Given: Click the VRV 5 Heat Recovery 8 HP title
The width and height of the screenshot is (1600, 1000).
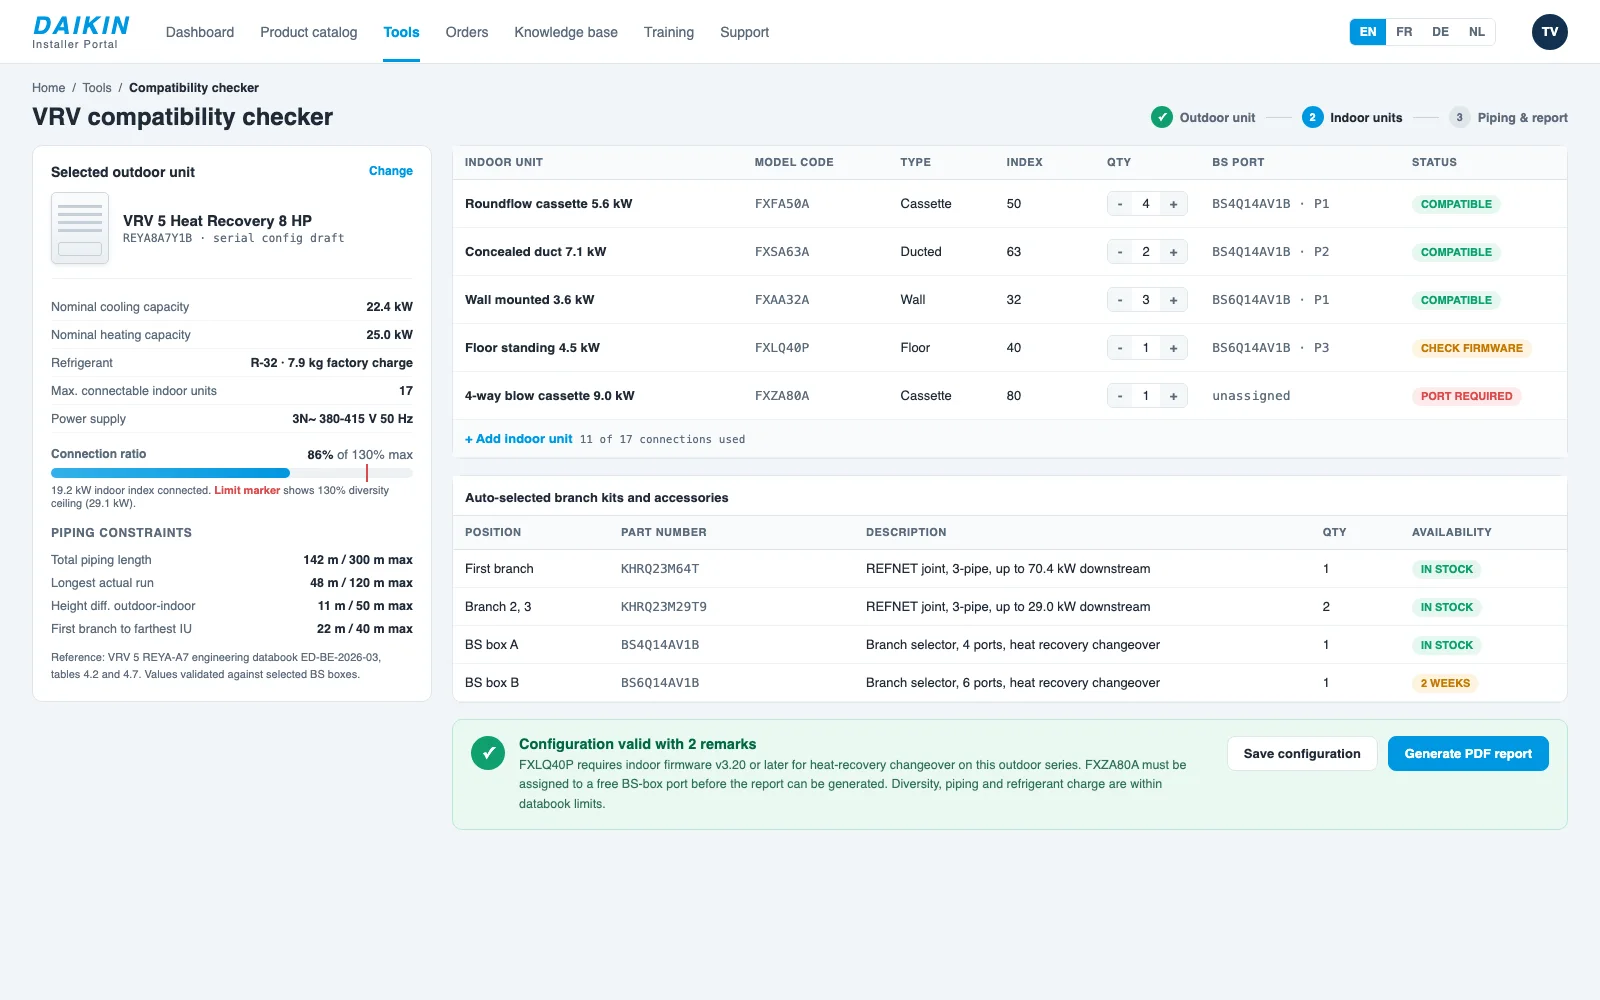Looking at the screenshot, I should [217, 221].
